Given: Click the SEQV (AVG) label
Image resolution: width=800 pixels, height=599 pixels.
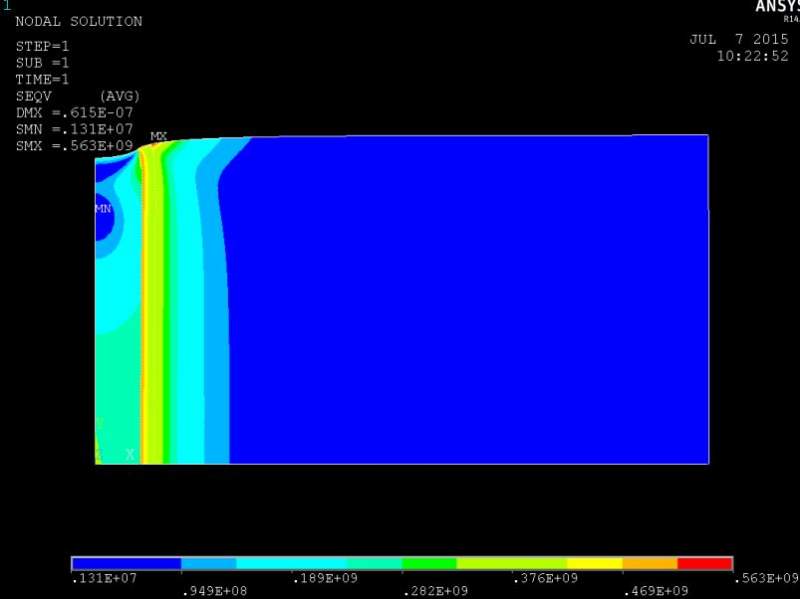Looking at the screenshot, I should (x=78, y=96).
